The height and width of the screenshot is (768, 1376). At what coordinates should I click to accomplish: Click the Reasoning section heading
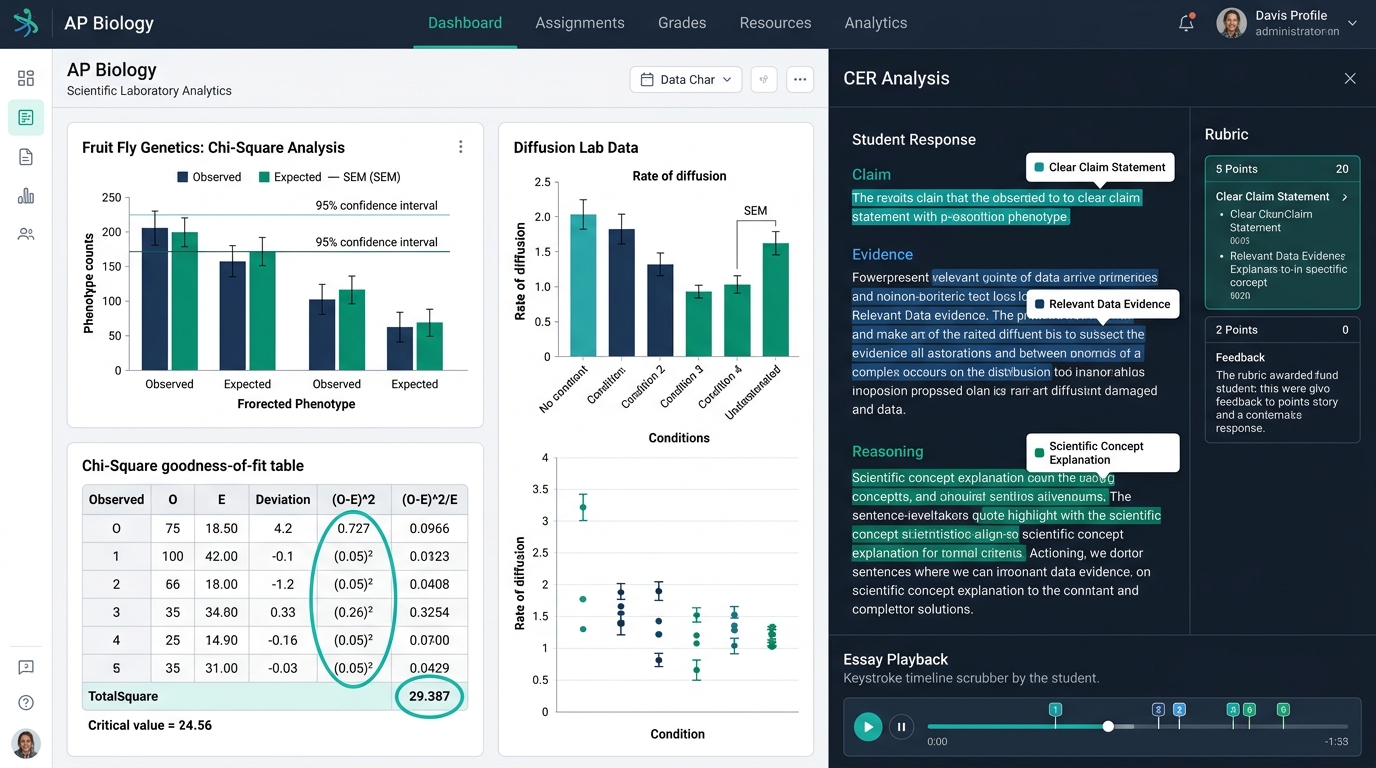888,451
